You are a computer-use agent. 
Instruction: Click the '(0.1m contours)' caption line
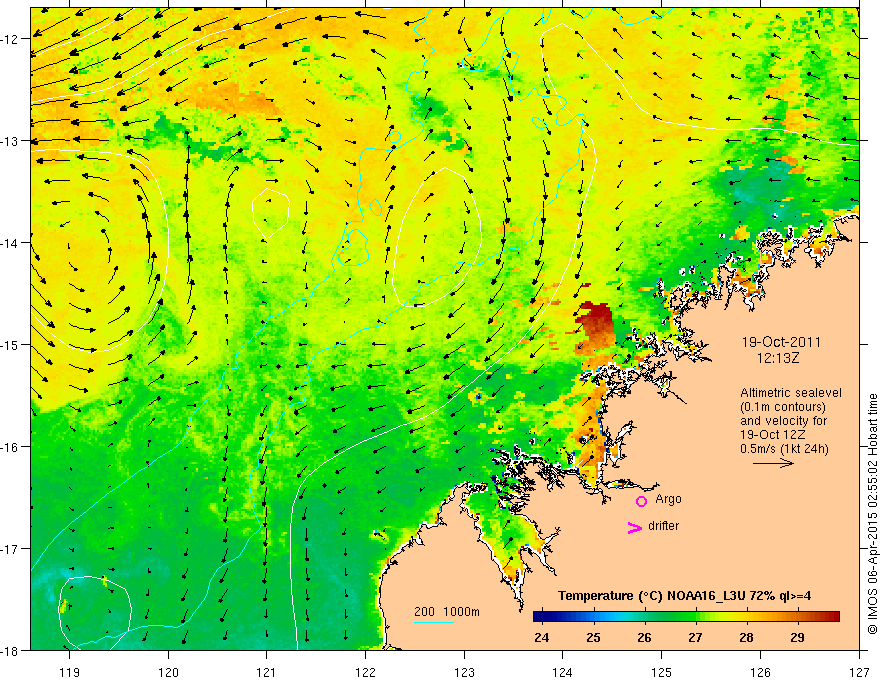click(x=783, y=407)
